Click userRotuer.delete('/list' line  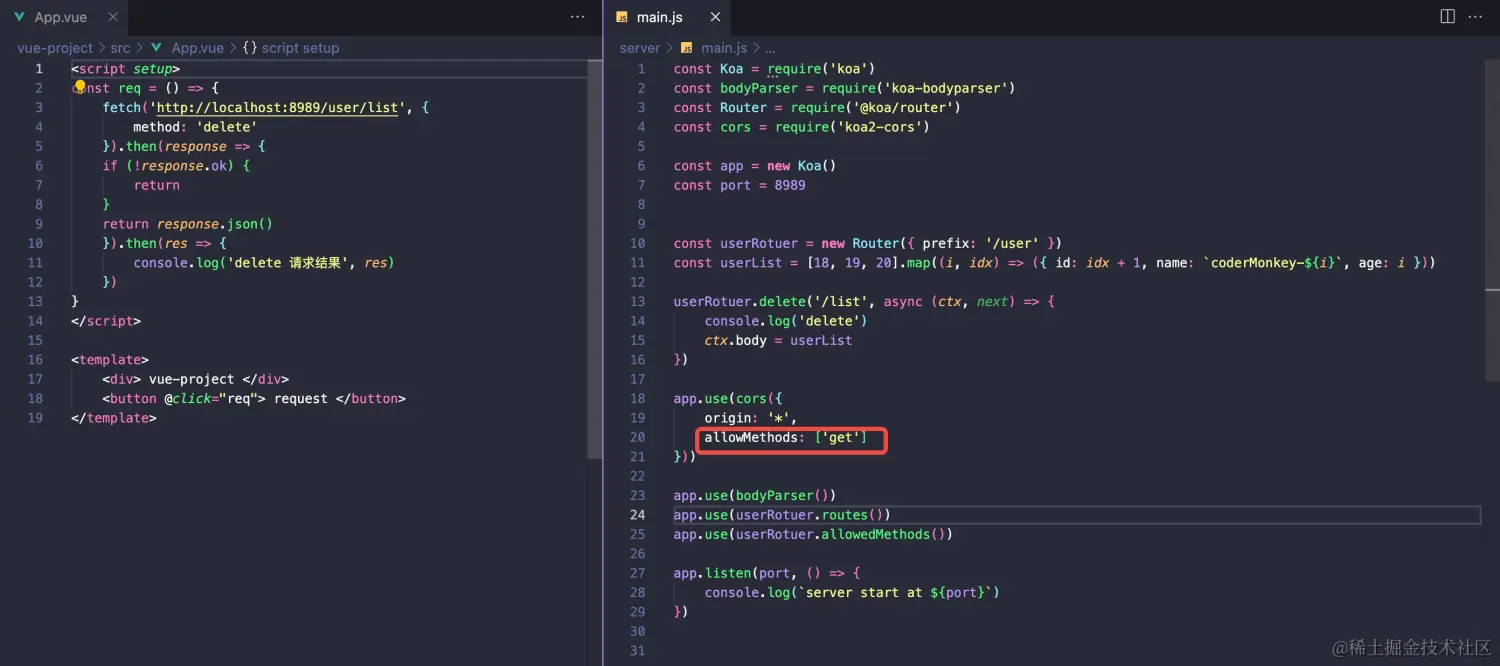click(864, 301)
